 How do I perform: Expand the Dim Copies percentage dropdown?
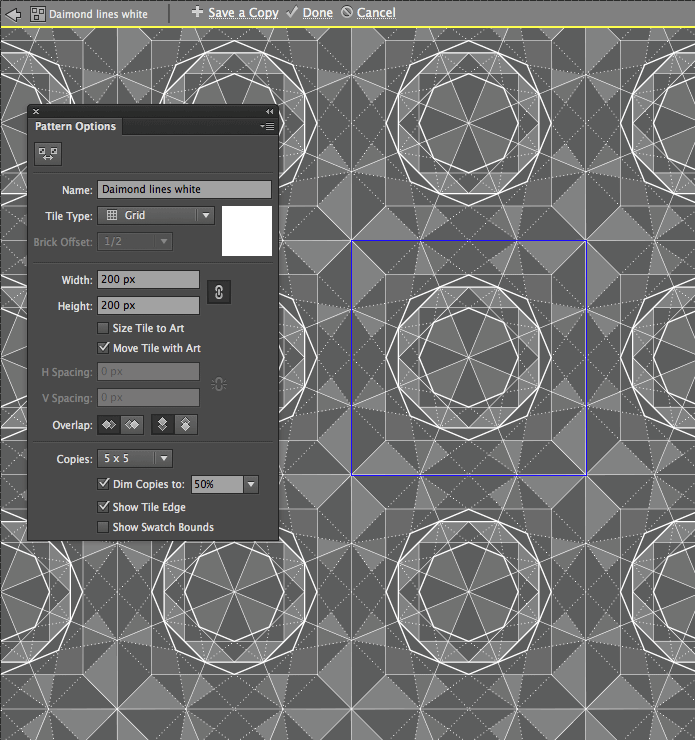(251, 484)
